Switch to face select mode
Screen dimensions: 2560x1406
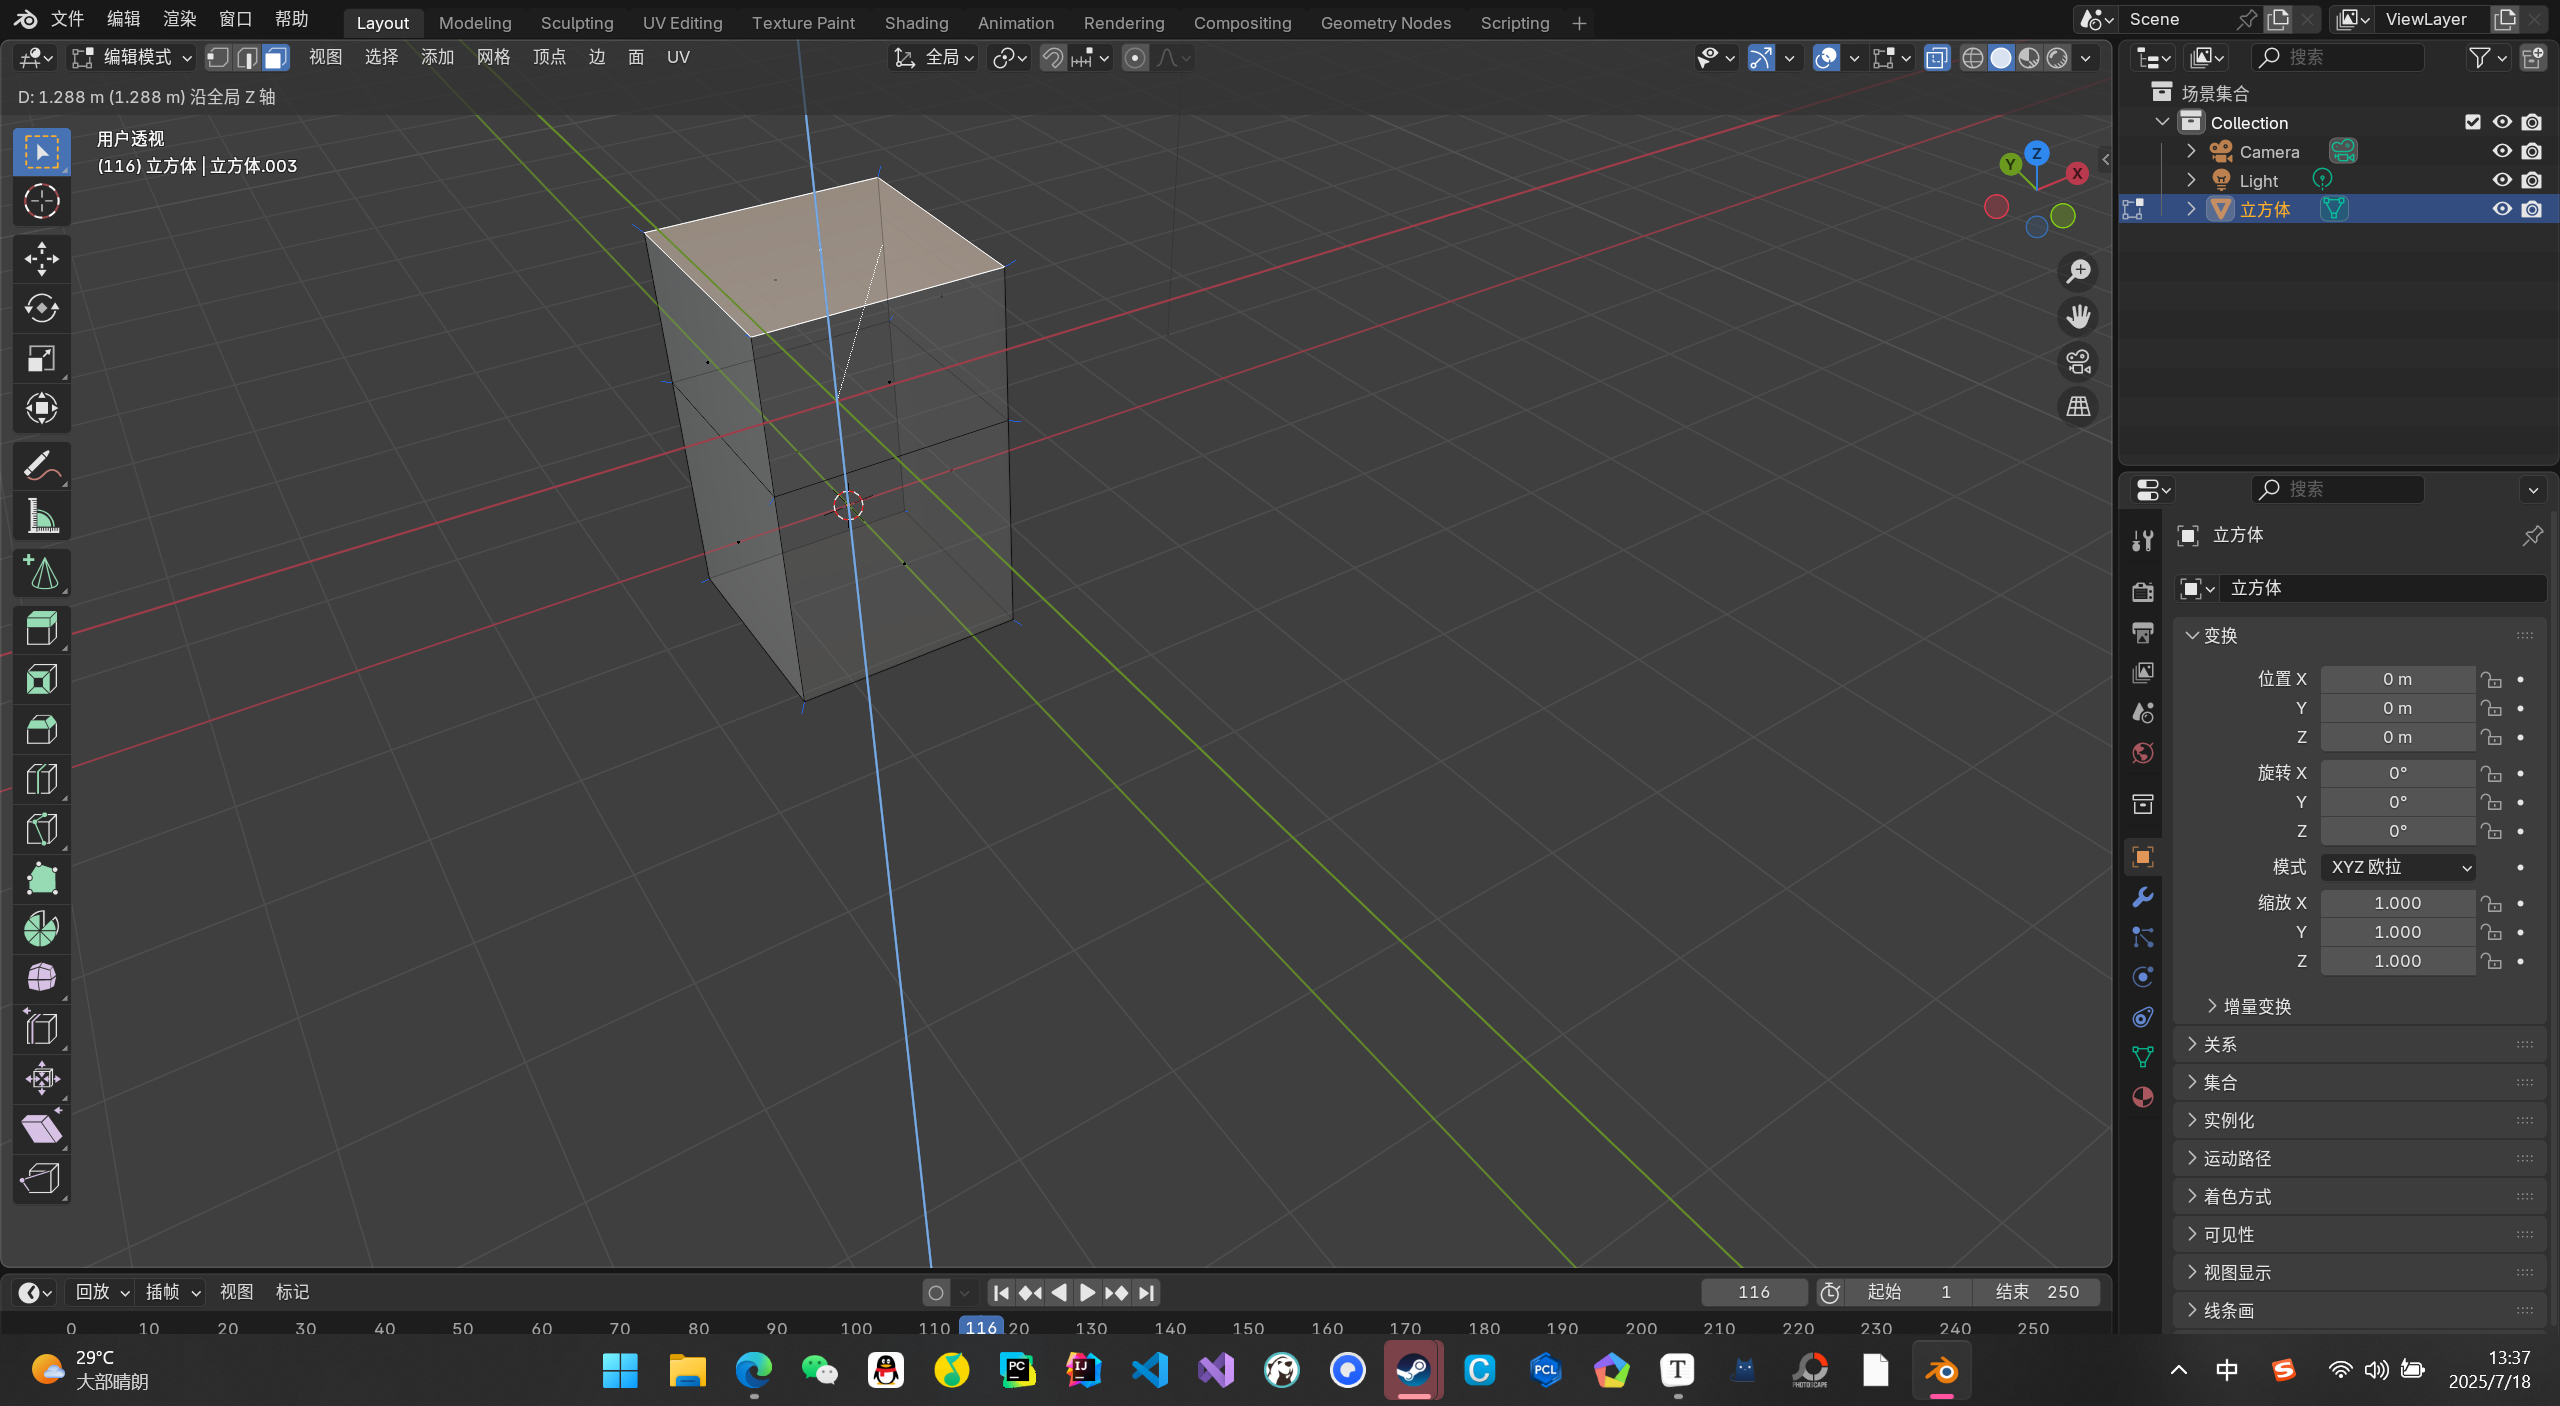tap(275, 58)
